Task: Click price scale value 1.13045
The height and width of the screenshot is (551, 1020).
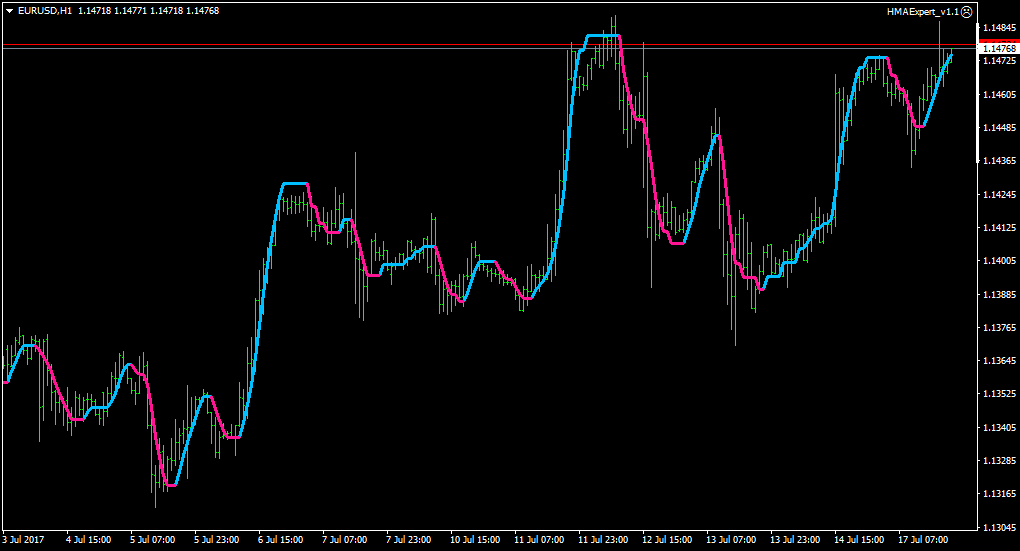Action: coord(999,528)
